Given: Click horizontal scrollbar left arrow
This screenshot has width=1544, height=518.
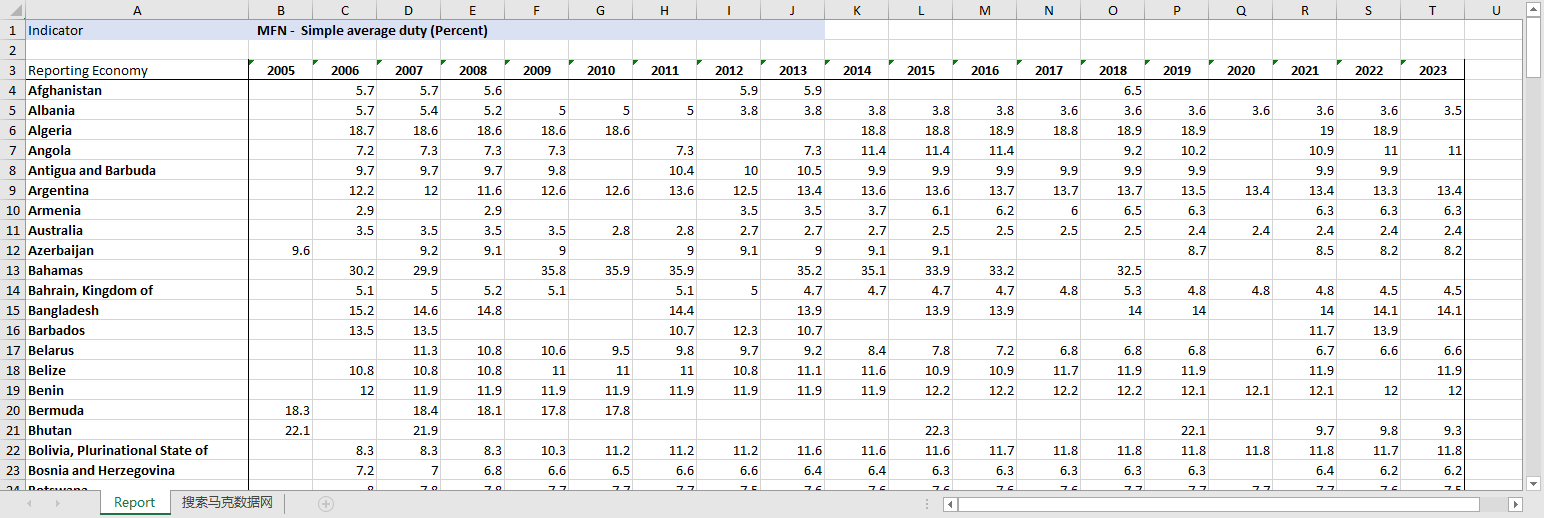Looking at the screenshot, I should [950, 504].
